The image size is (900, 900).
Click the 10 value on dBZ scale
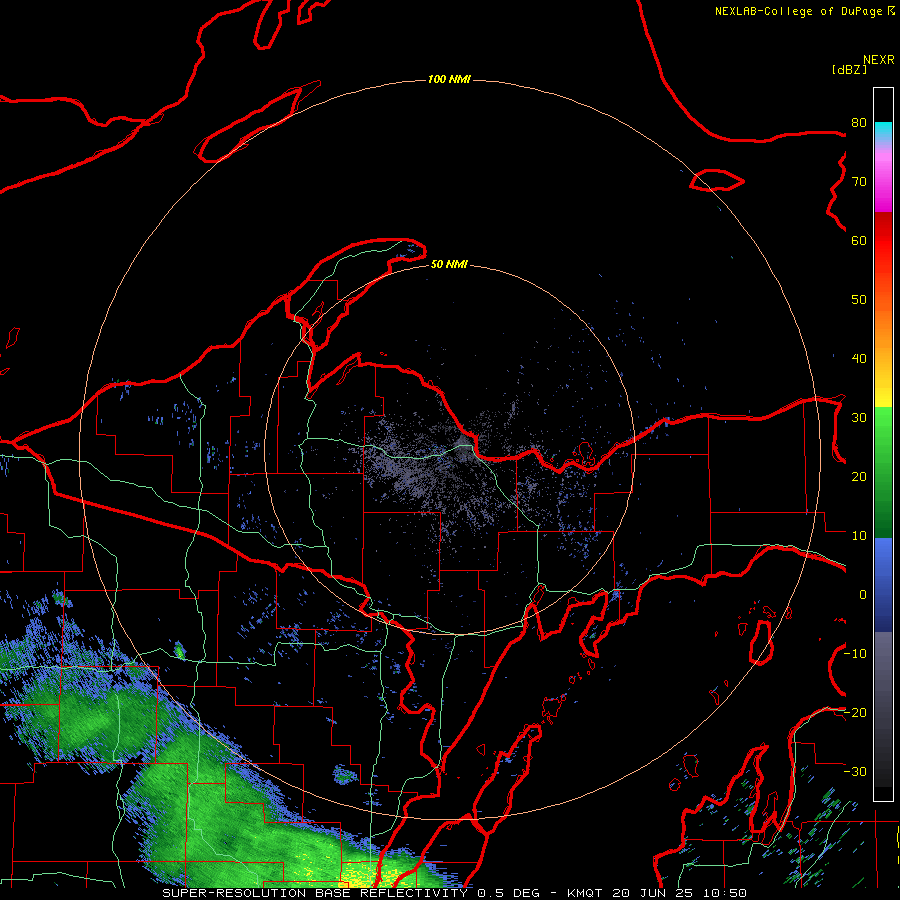tap(859, 536)
